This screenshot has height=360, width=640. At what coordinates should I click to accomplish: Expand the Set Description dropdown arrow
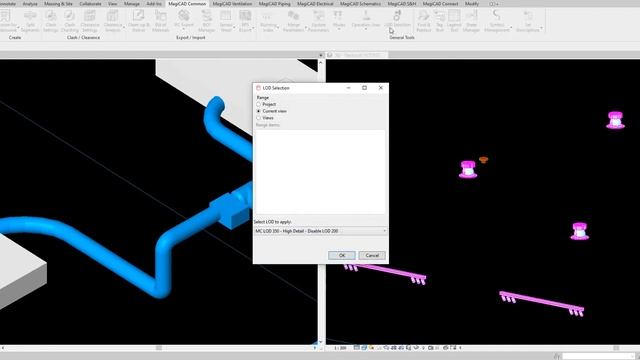542,29
